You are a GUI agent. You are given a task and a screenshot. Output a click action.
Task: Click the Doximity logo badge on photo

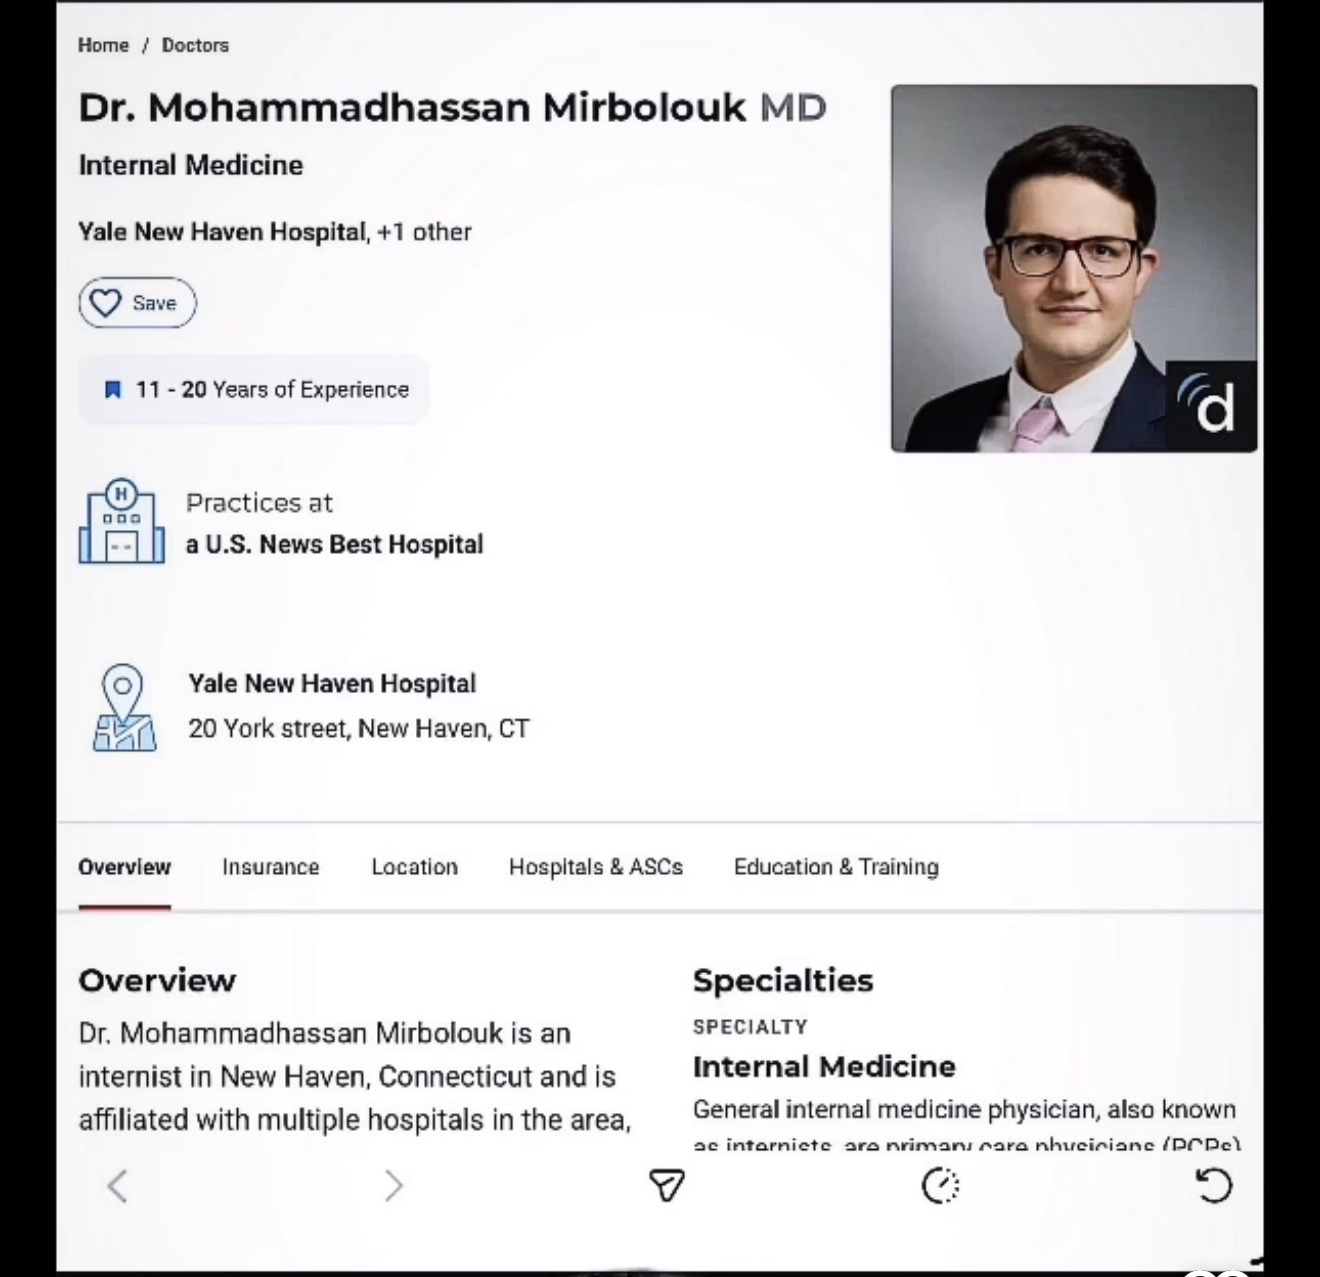click(x=1211, y=406)
